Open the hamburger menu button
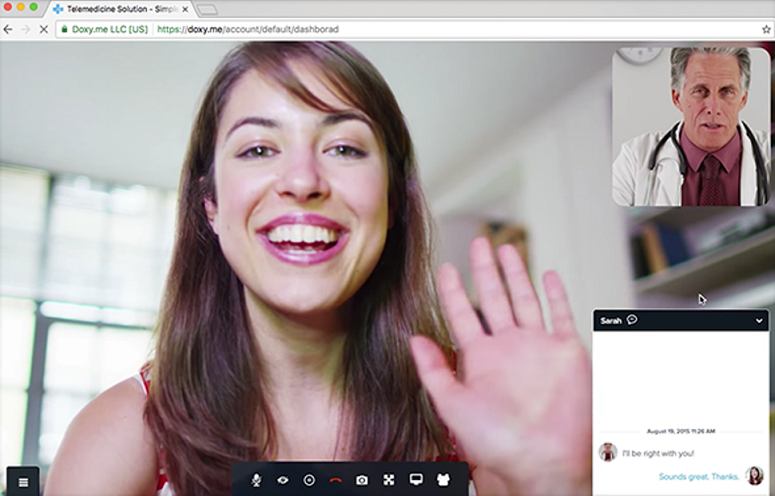775x496 pixels. tap(23, 482)
